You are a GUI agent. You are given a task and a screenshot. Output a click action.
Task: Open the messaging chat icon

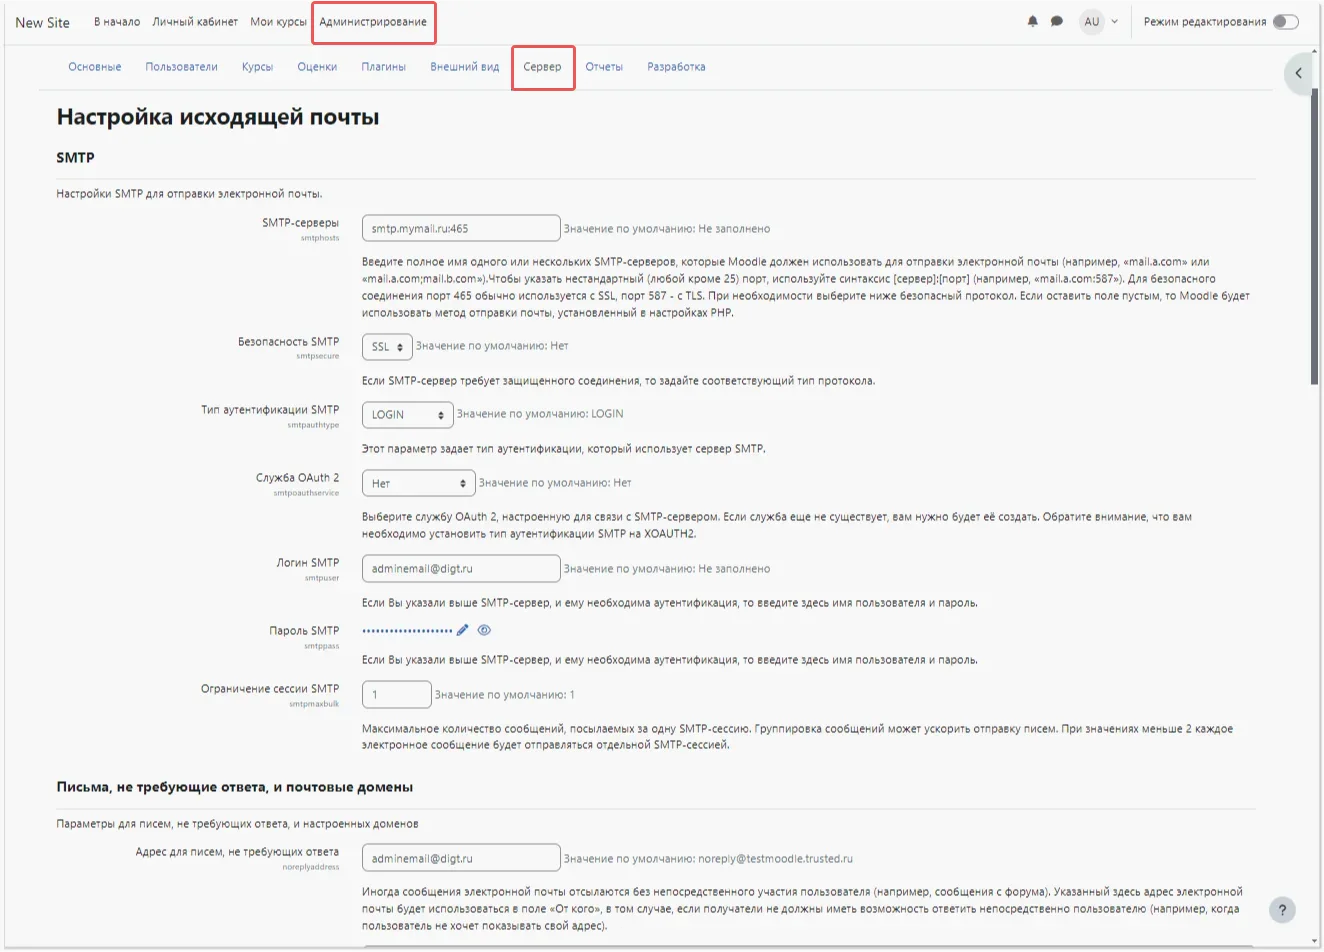click(1057, 20)
